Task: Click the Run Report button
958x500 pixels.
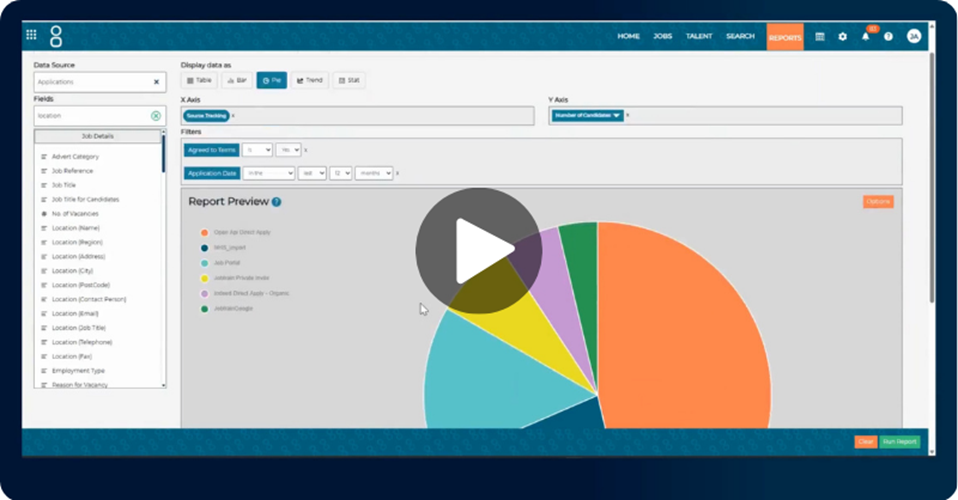Action: pyautogui.click(x=899, y=441)
